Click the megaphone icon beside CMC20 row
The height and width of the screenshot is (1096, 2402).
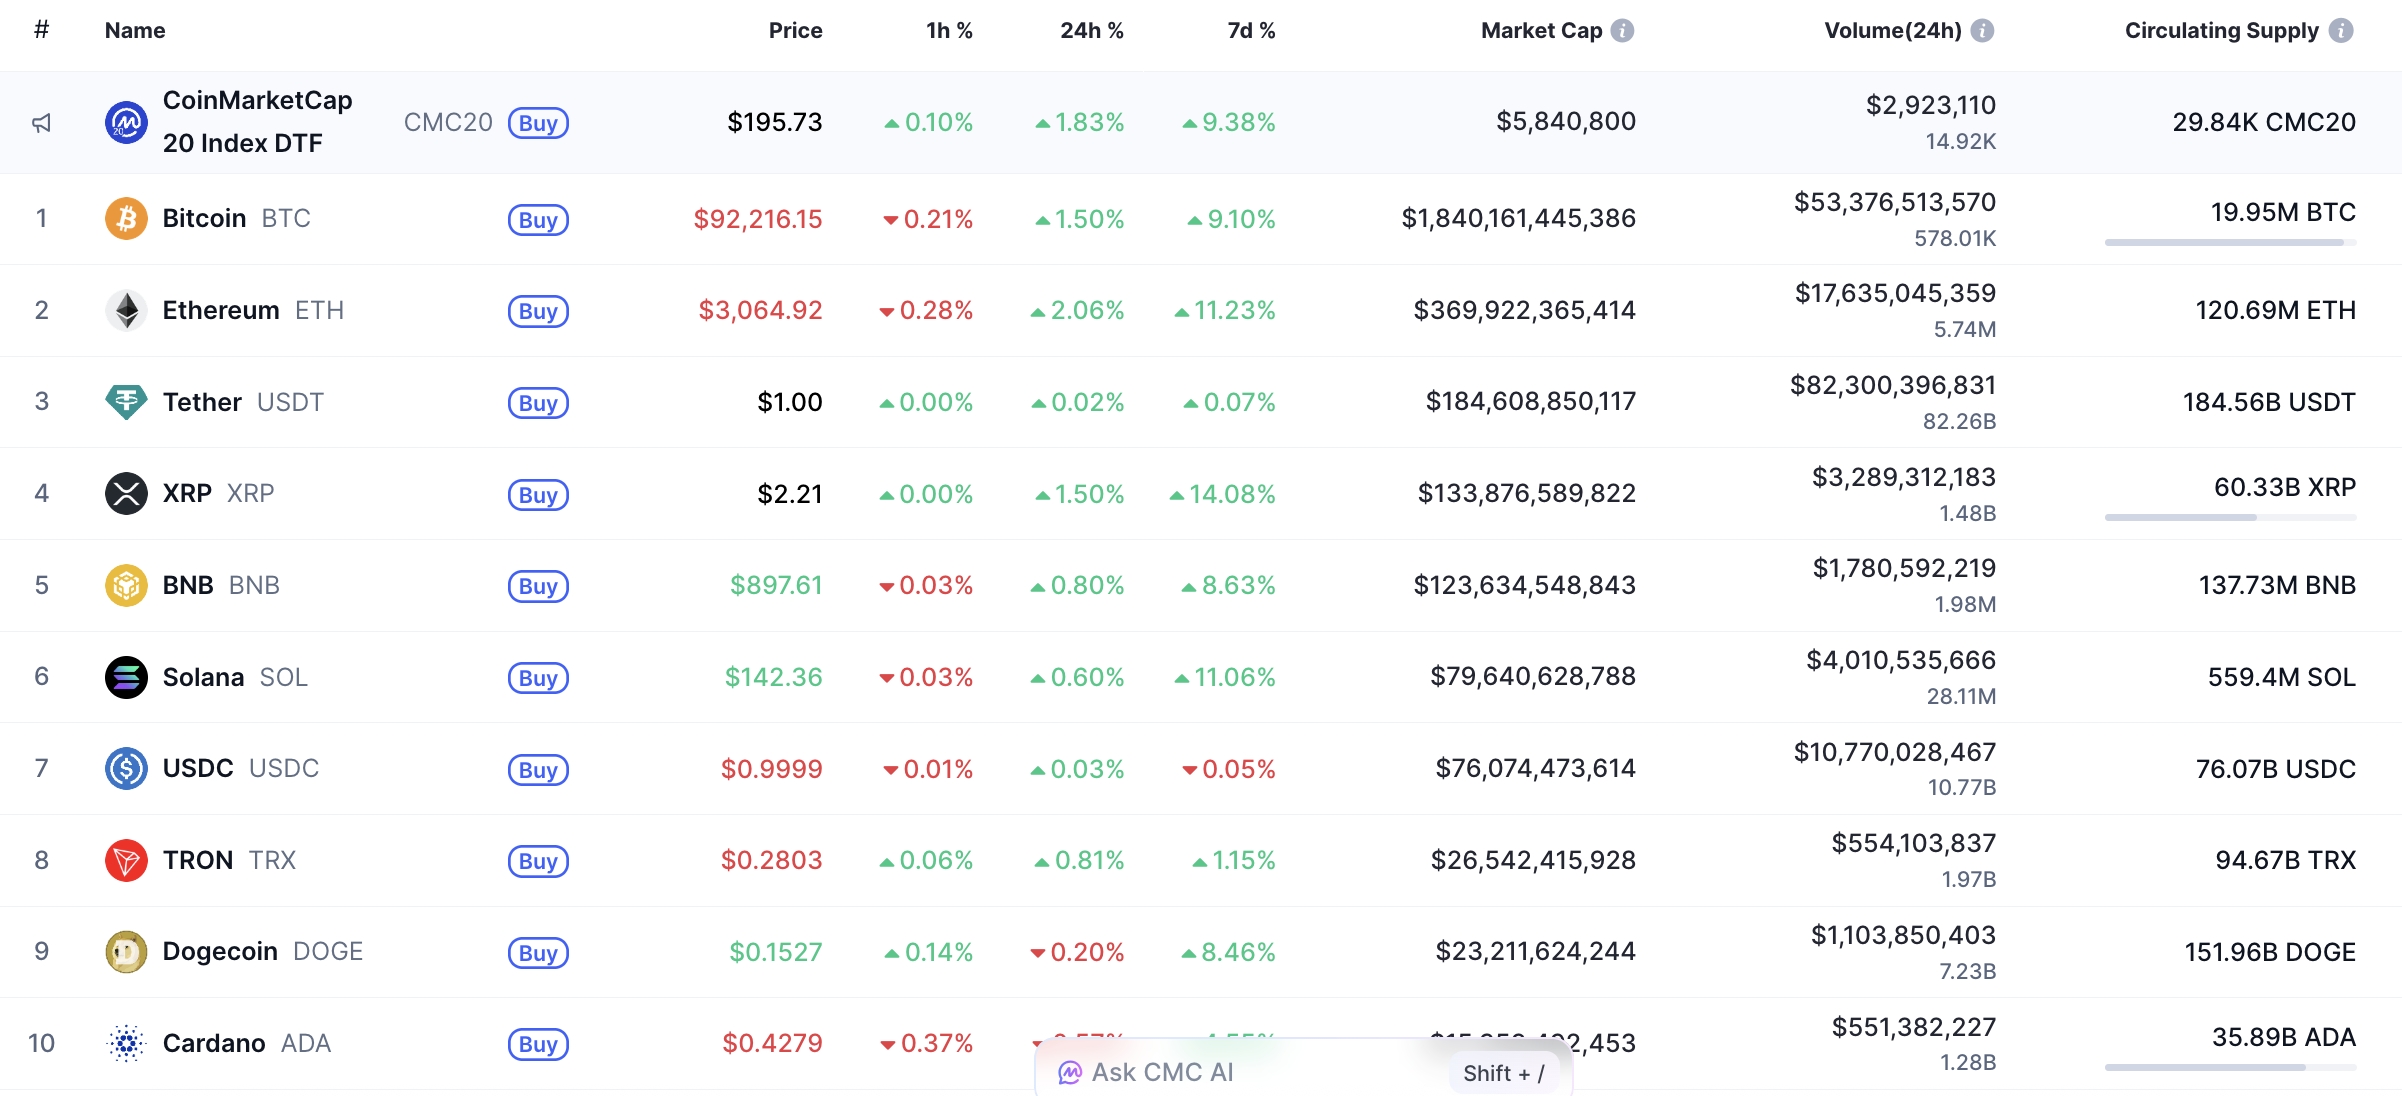(x=41, y=123)
